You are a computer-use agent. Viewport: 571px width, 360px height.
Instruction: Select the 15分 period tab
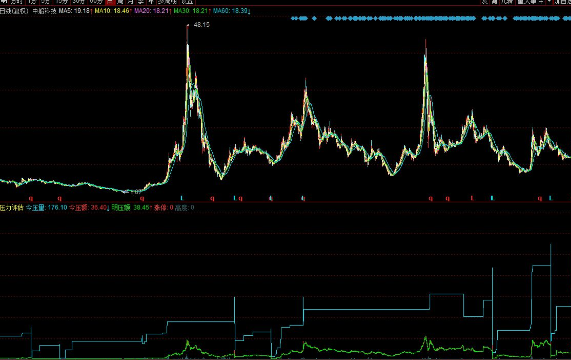pos(62,2)
